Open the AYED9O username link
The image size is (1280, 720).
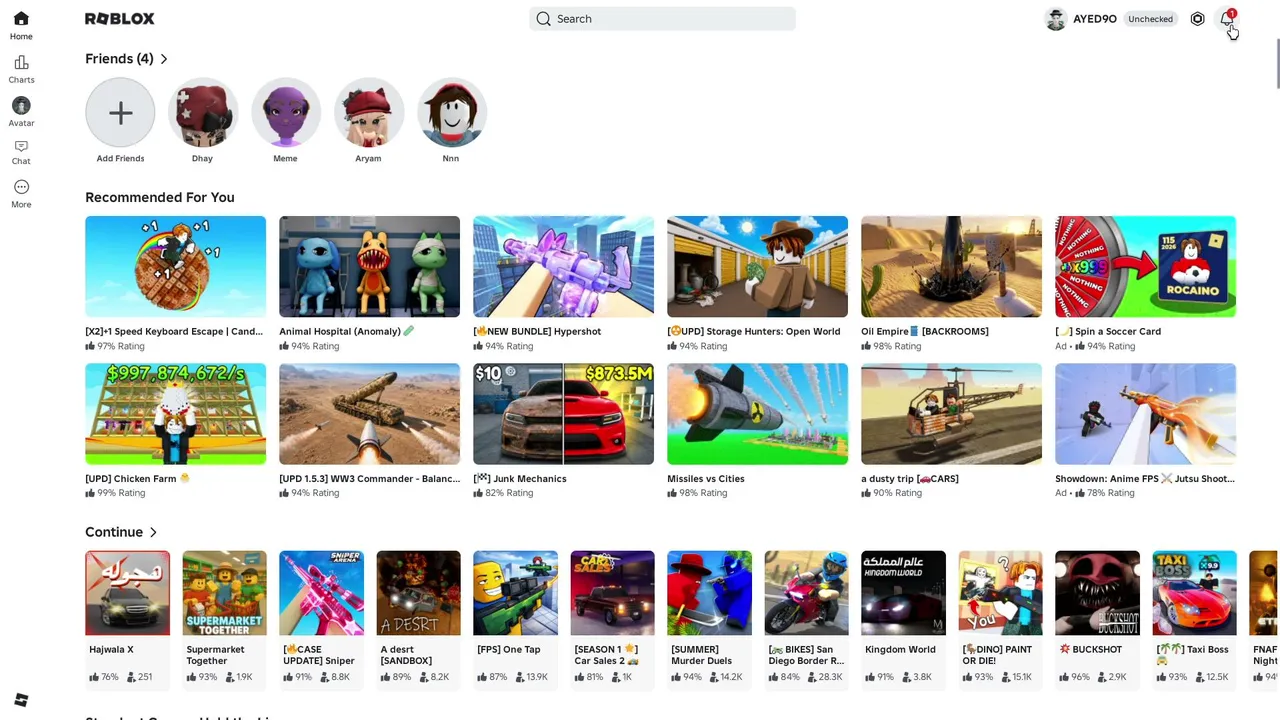coord(1095,19)
